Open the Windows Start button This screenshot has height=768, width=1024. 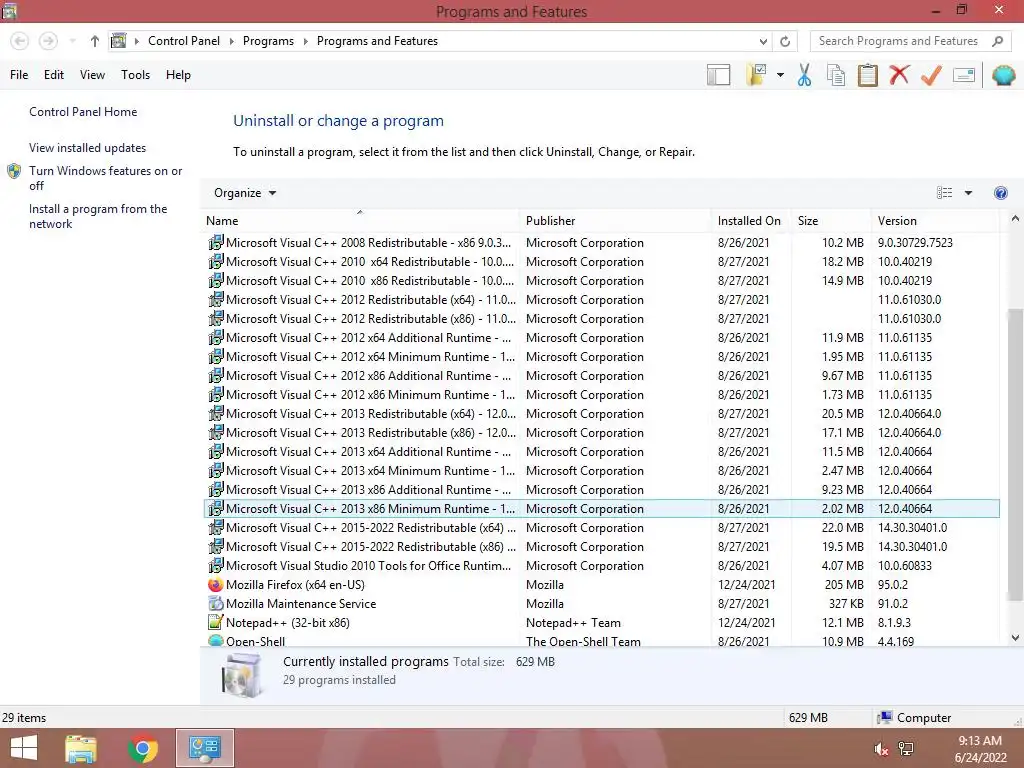pyautogui.click(x=24, y=748)
